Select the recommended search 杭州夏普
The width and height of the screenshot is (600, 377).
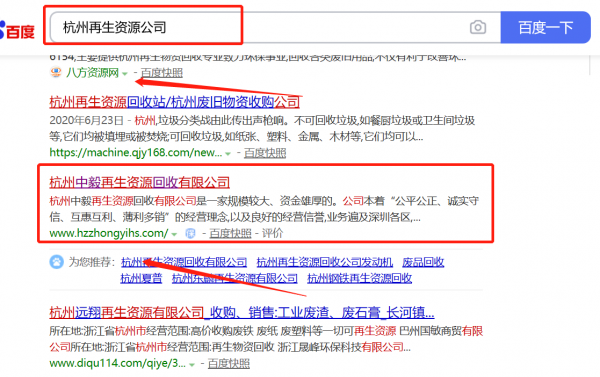click(x=141, y=278)
